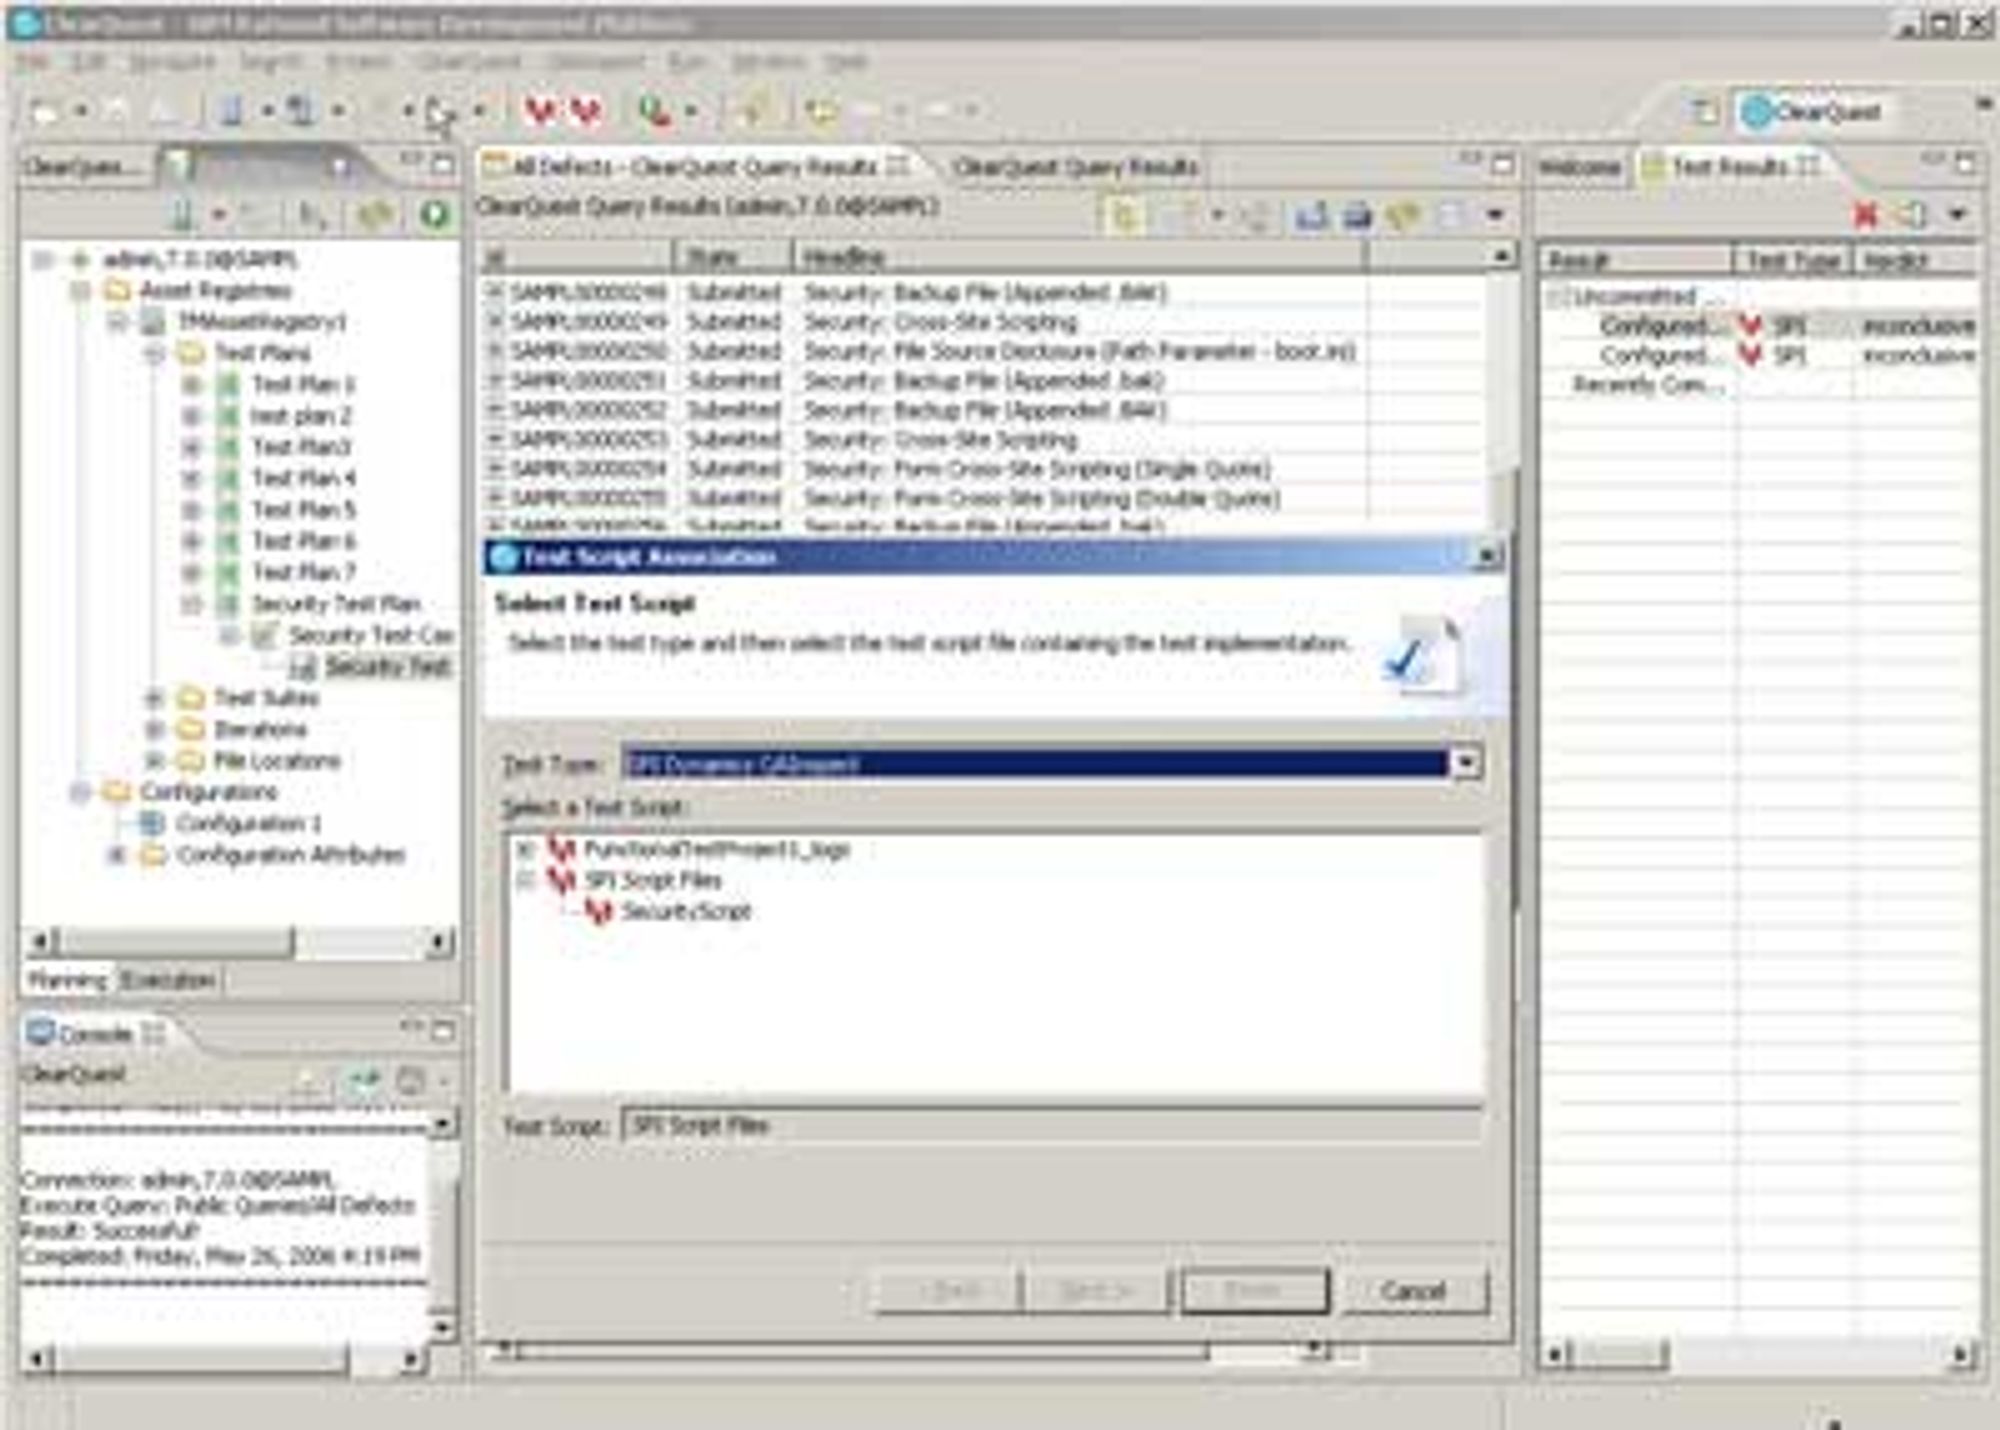
Task: Switch to the Planning tab
Action: pos(67,980)
